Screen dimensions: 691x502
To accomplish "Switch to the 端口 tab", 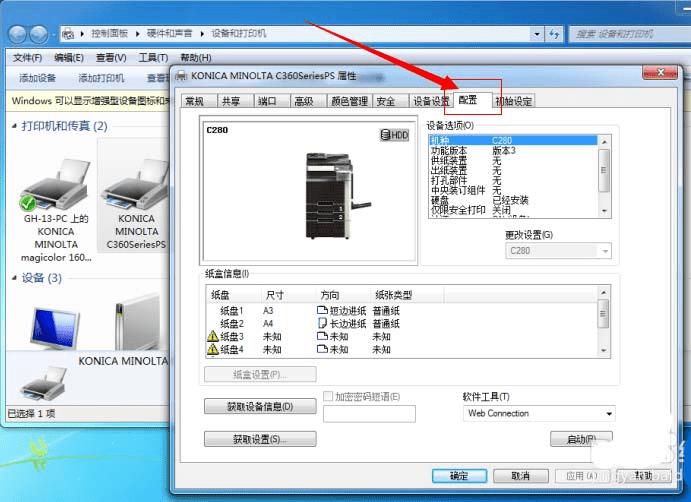I will pyautogui.click(x=272, y=101).
